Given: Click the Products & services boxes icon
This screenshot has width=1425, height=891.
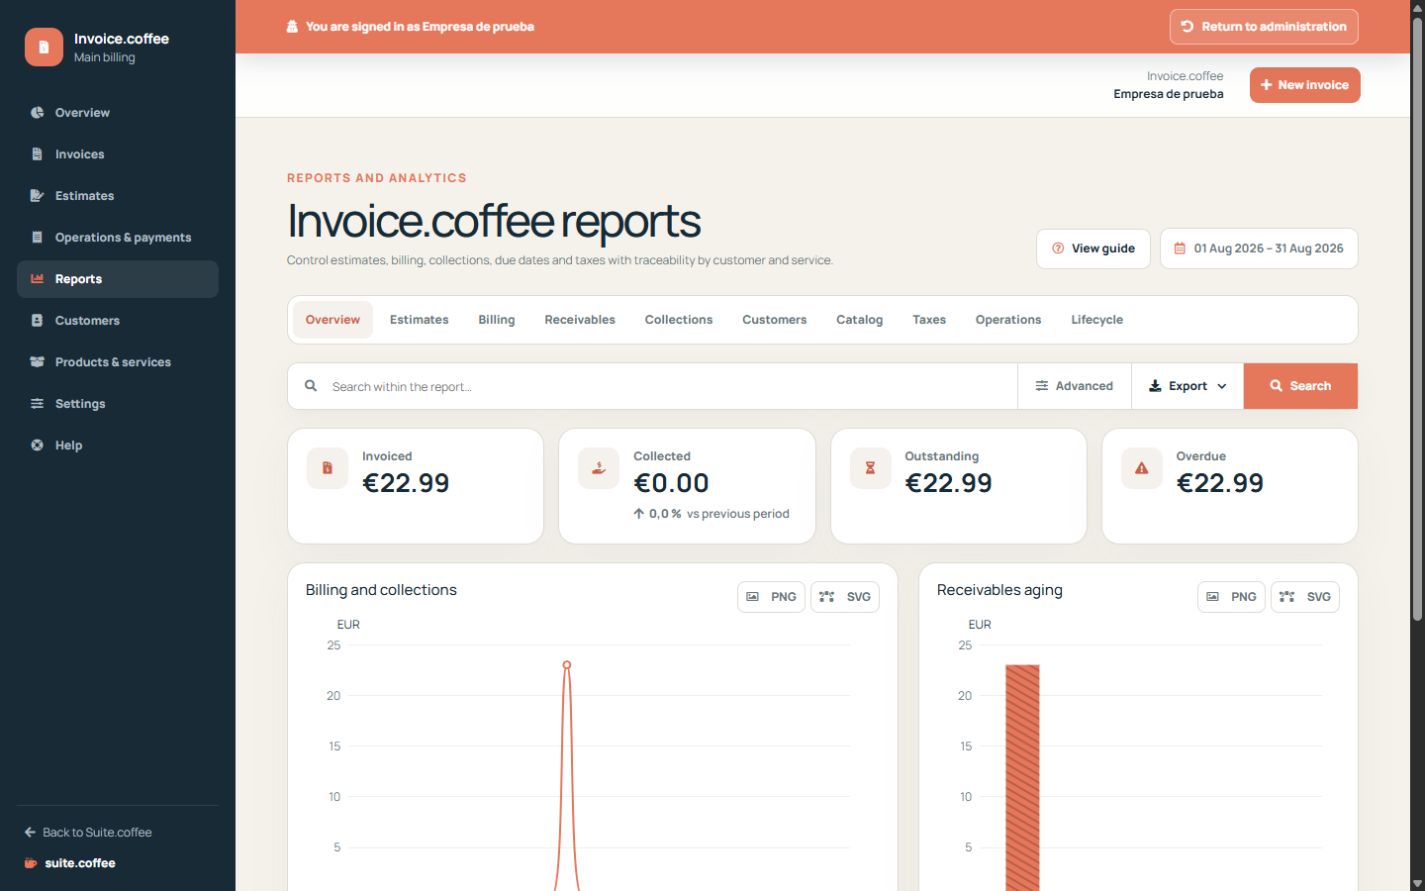Looking at the screenshot, I should click(37, 362).
